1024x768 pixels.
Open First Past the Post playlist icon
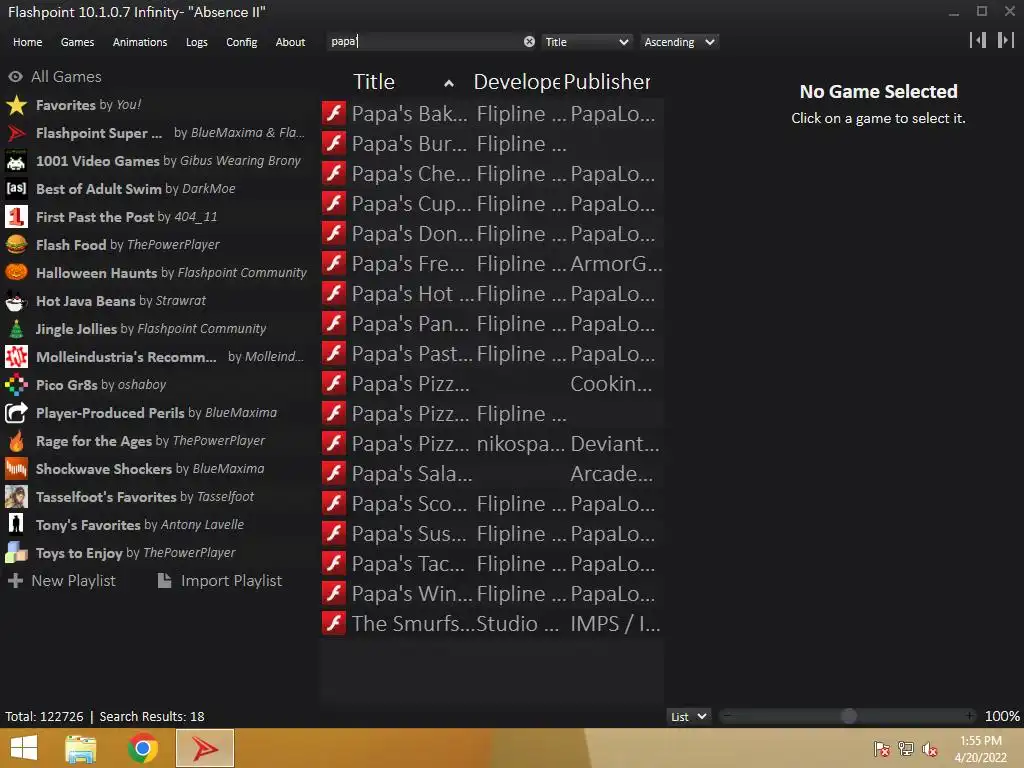click(x=16, y=217)
